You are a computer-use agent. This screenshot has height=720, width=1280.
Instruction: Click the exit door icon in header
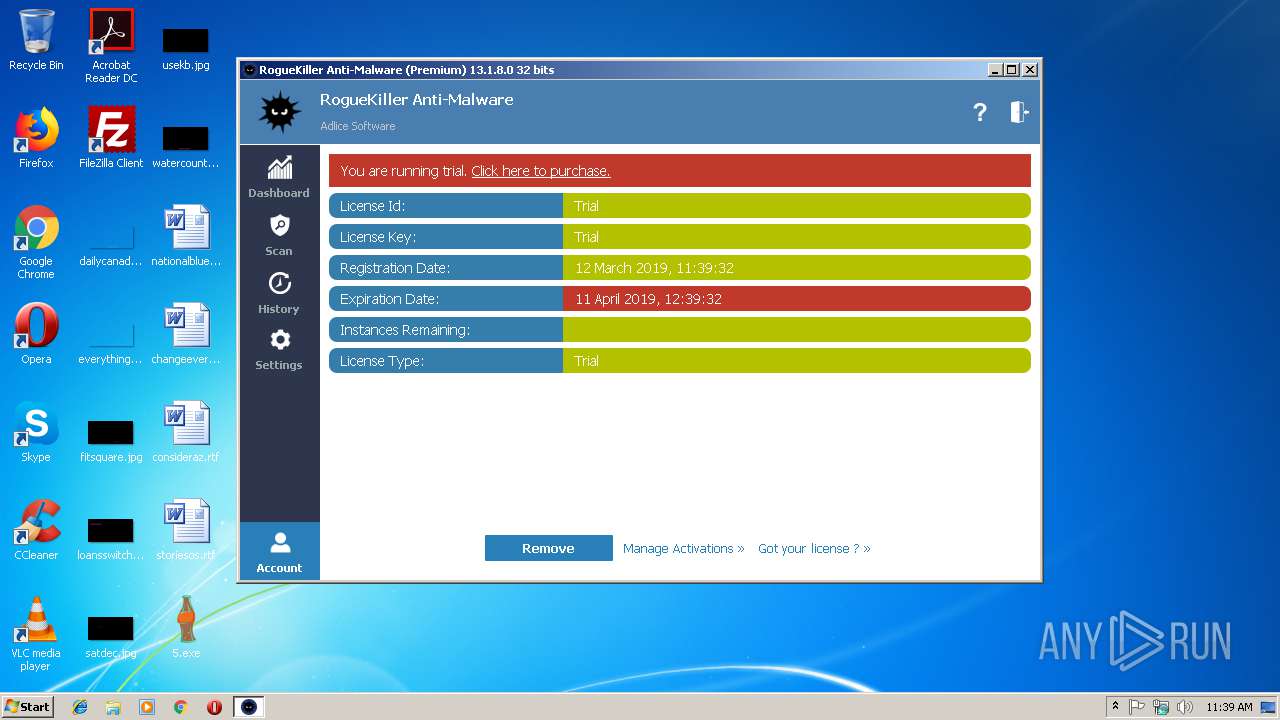coord(1019,112)
